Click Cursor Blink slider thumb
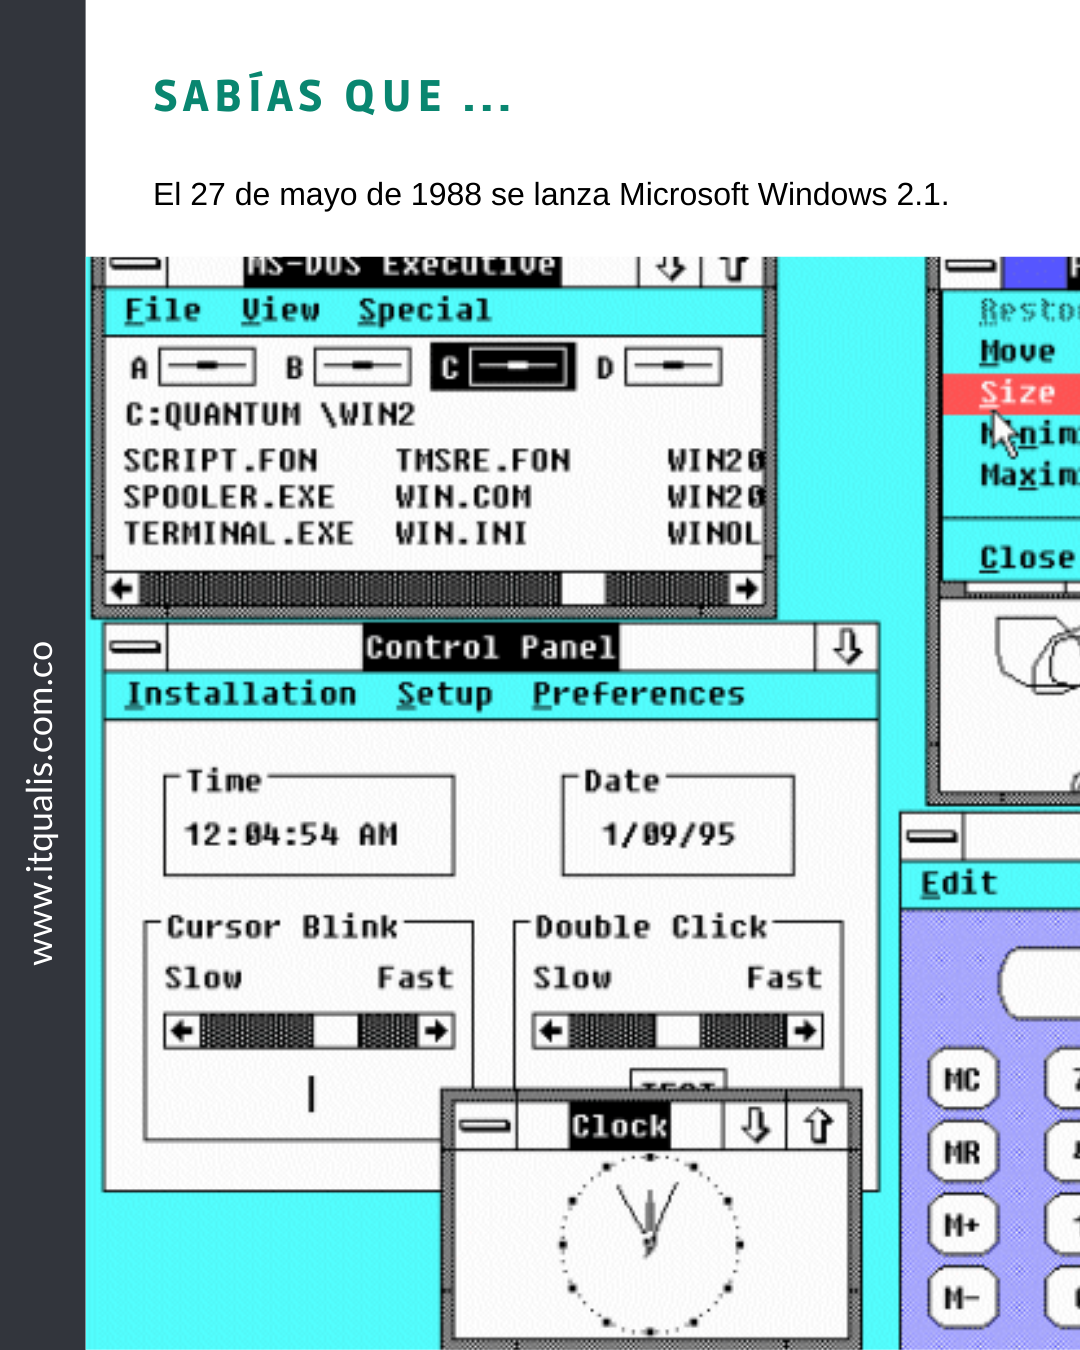The image size is (1080, 1350). (335, 1030)
